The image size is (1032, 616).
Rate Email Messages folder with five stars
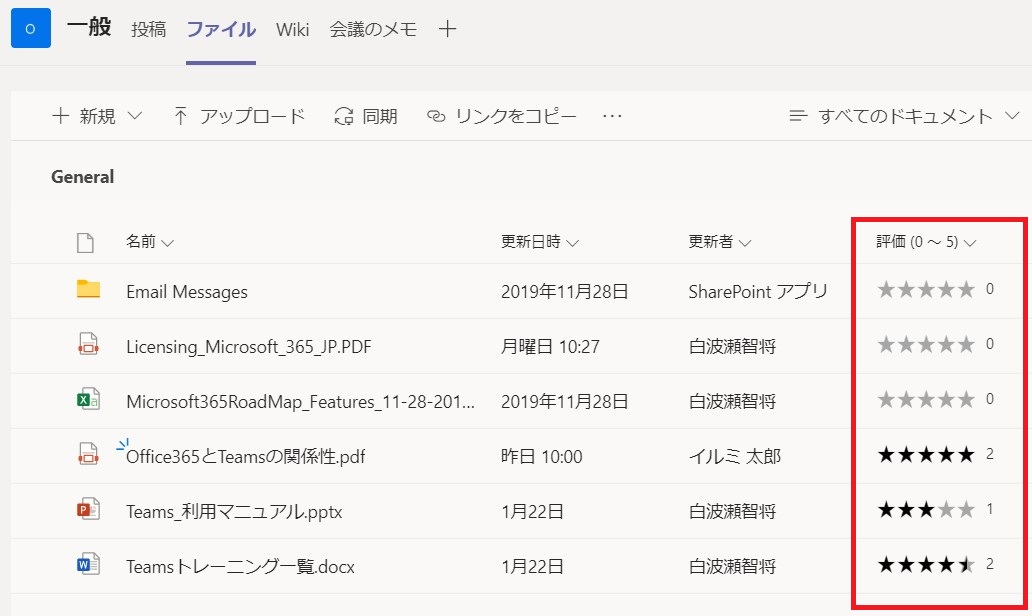pyautogui.click(x=966, y=290)
